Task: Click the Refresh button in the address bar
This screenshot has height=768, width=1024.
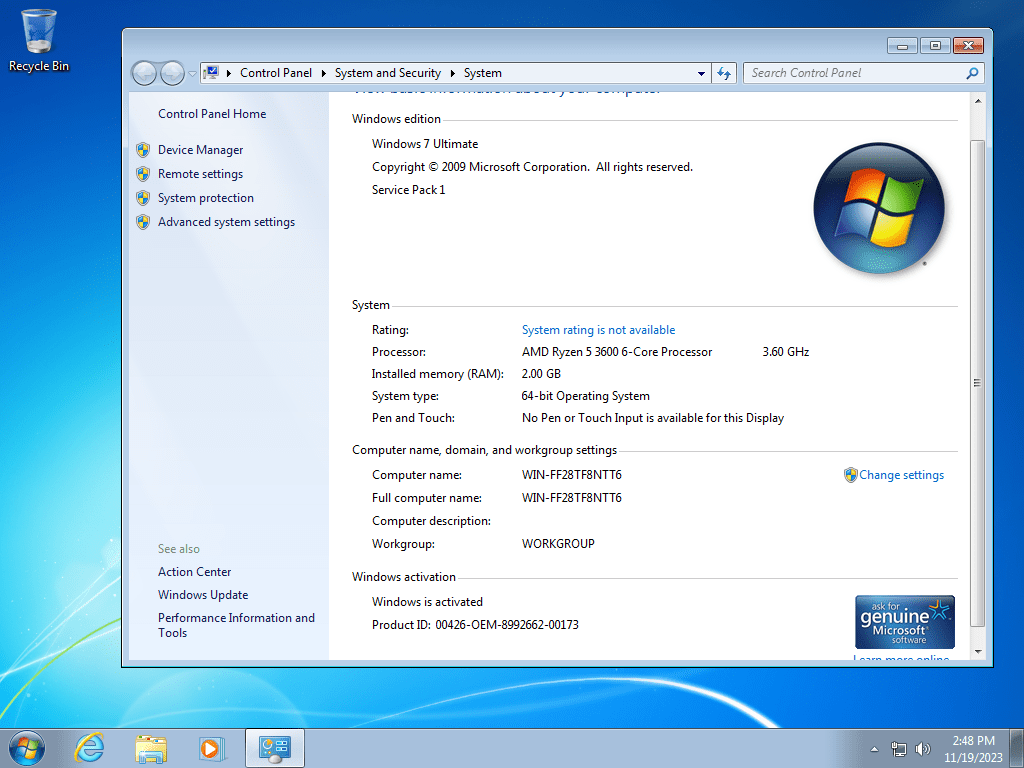Action: pyautogui.click(x=724, y=73)
